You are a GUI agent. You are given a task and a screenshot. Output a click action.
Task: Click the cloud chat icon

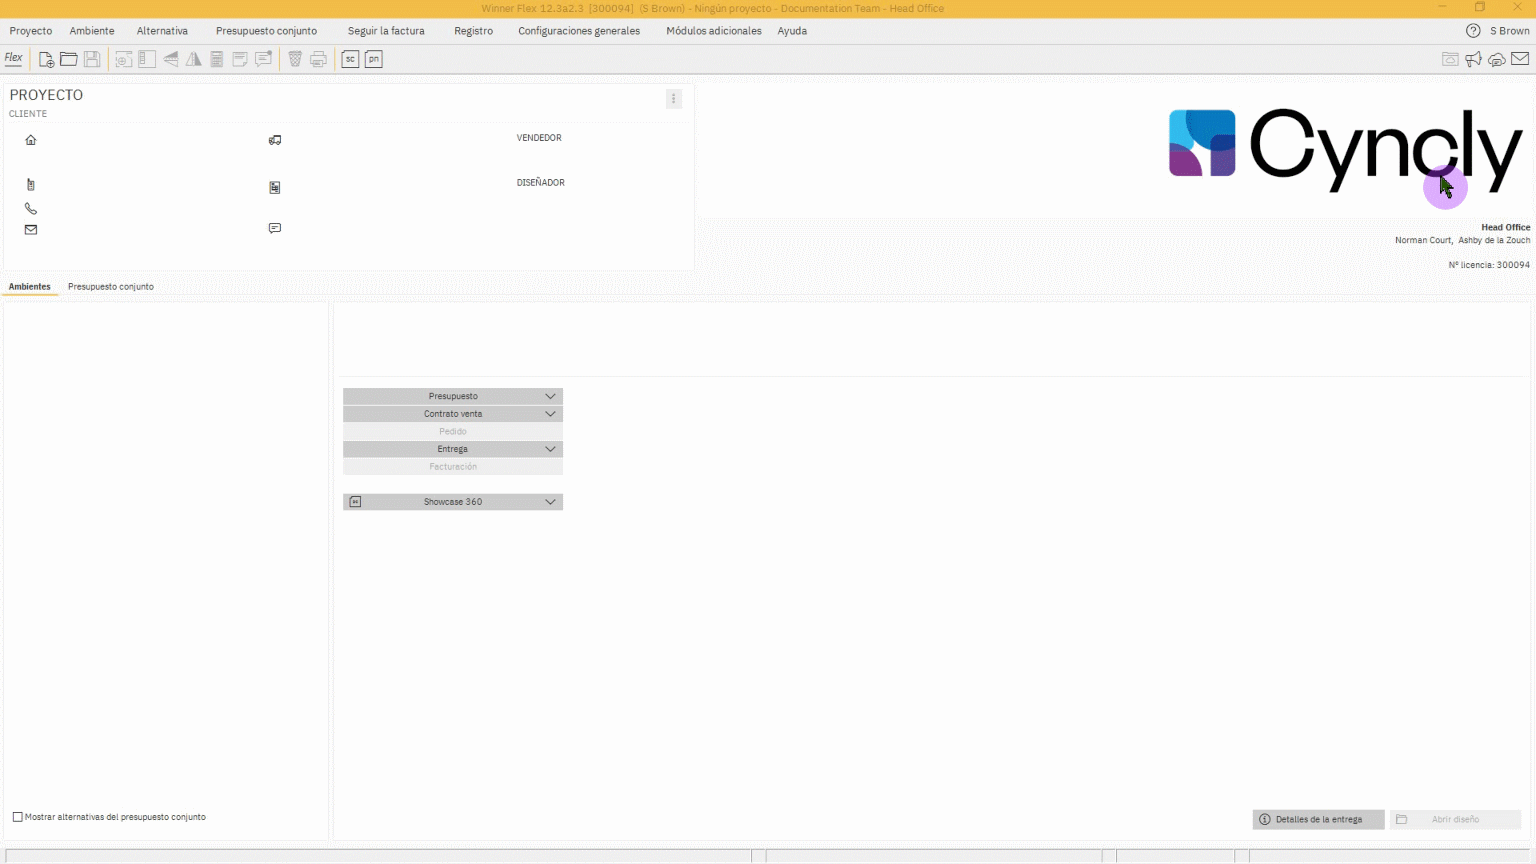tap(1496, 59)
